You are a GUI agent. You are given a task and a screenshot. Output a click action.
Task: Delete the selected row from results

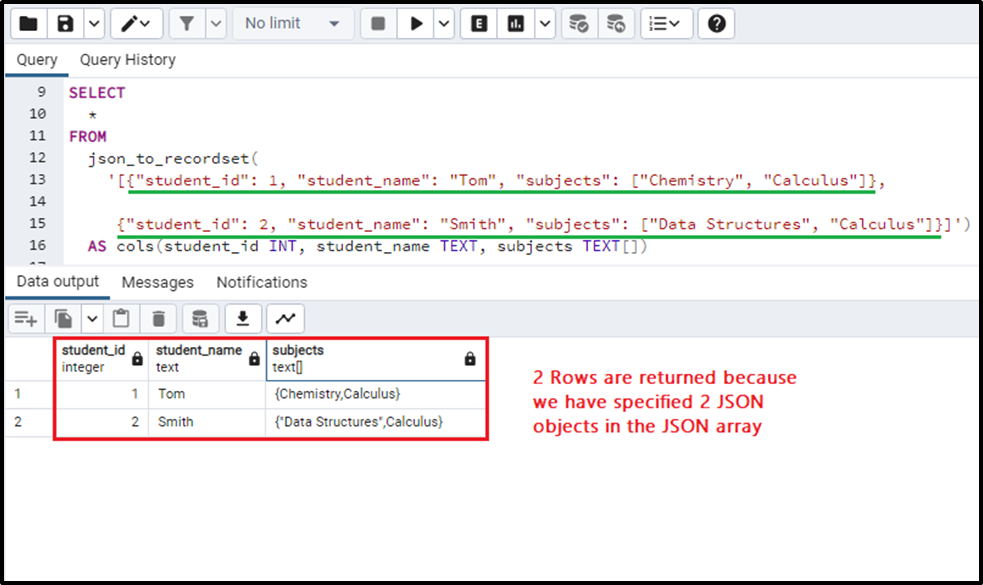157,318
